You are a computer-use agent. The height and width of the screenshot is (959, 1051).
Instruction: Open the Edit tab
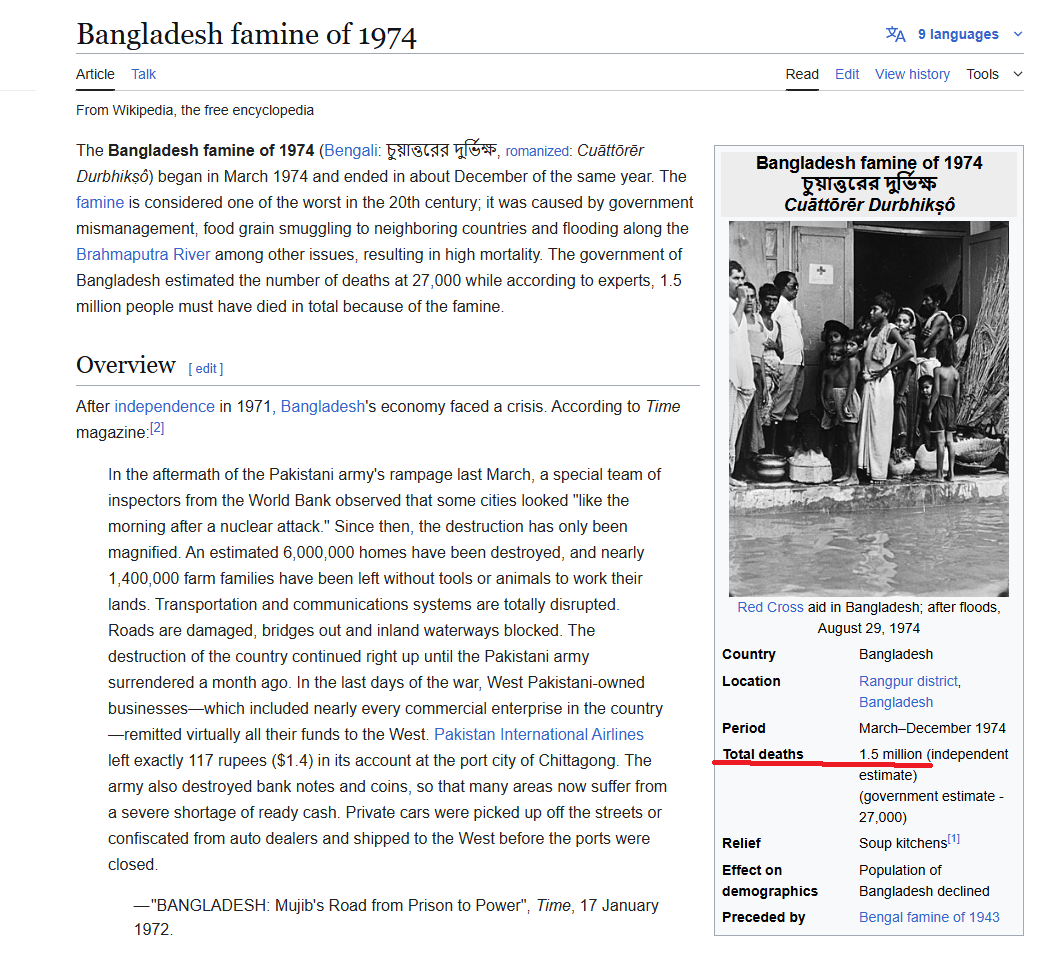coord(847,74)
